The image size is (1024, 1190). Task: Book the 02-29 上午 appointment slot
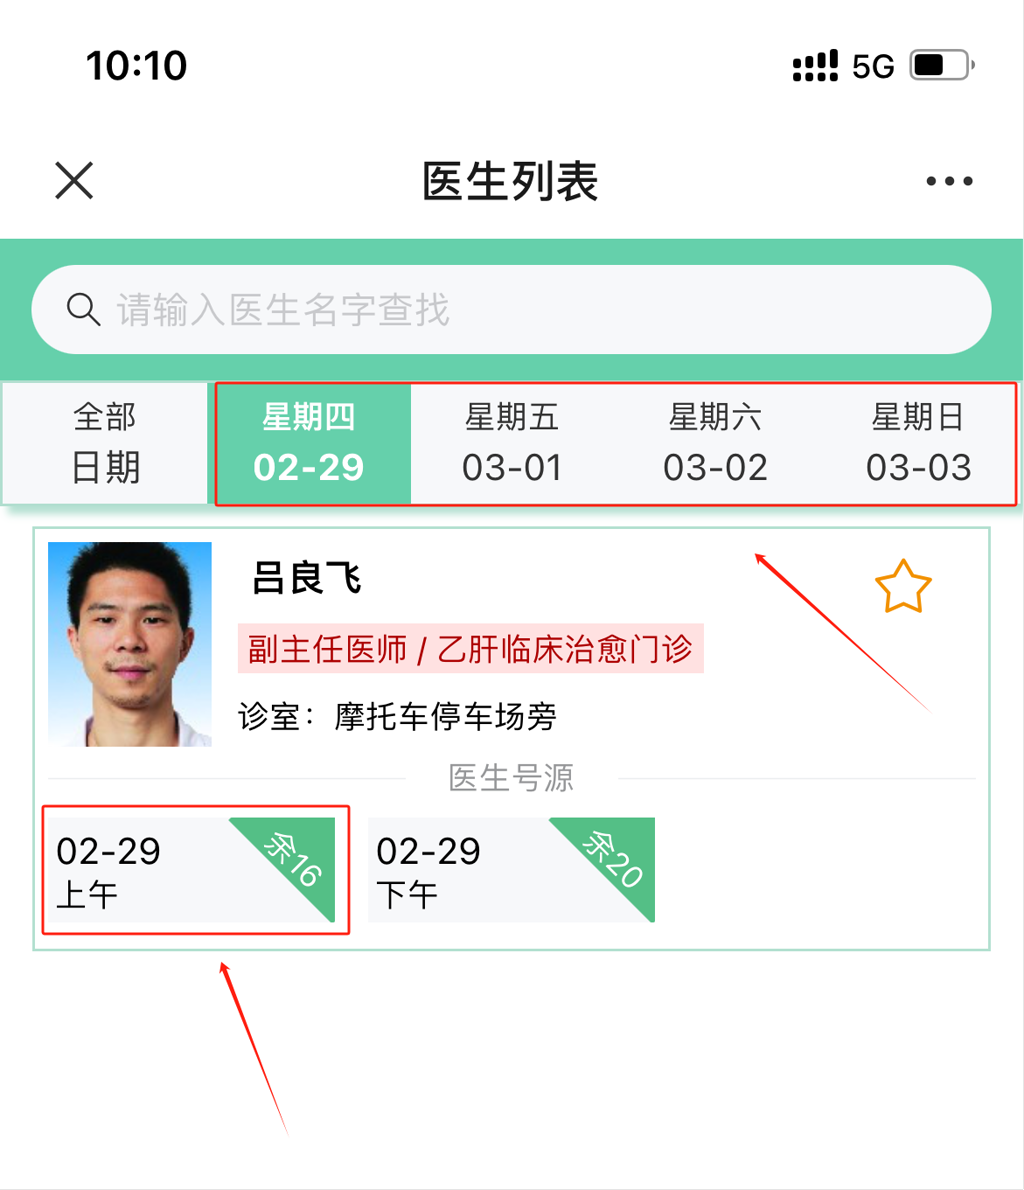tap(196, 870)
